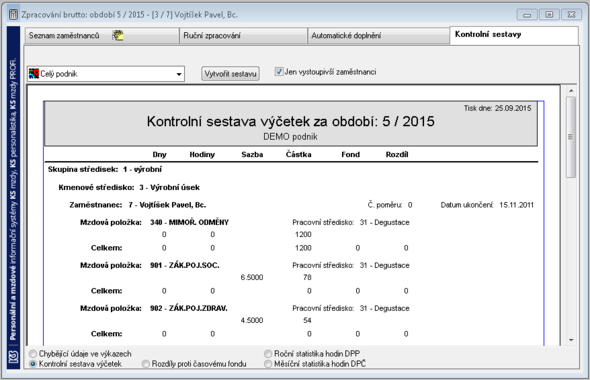Click the Vytvořit sestavu button

[x=230, y=74]
